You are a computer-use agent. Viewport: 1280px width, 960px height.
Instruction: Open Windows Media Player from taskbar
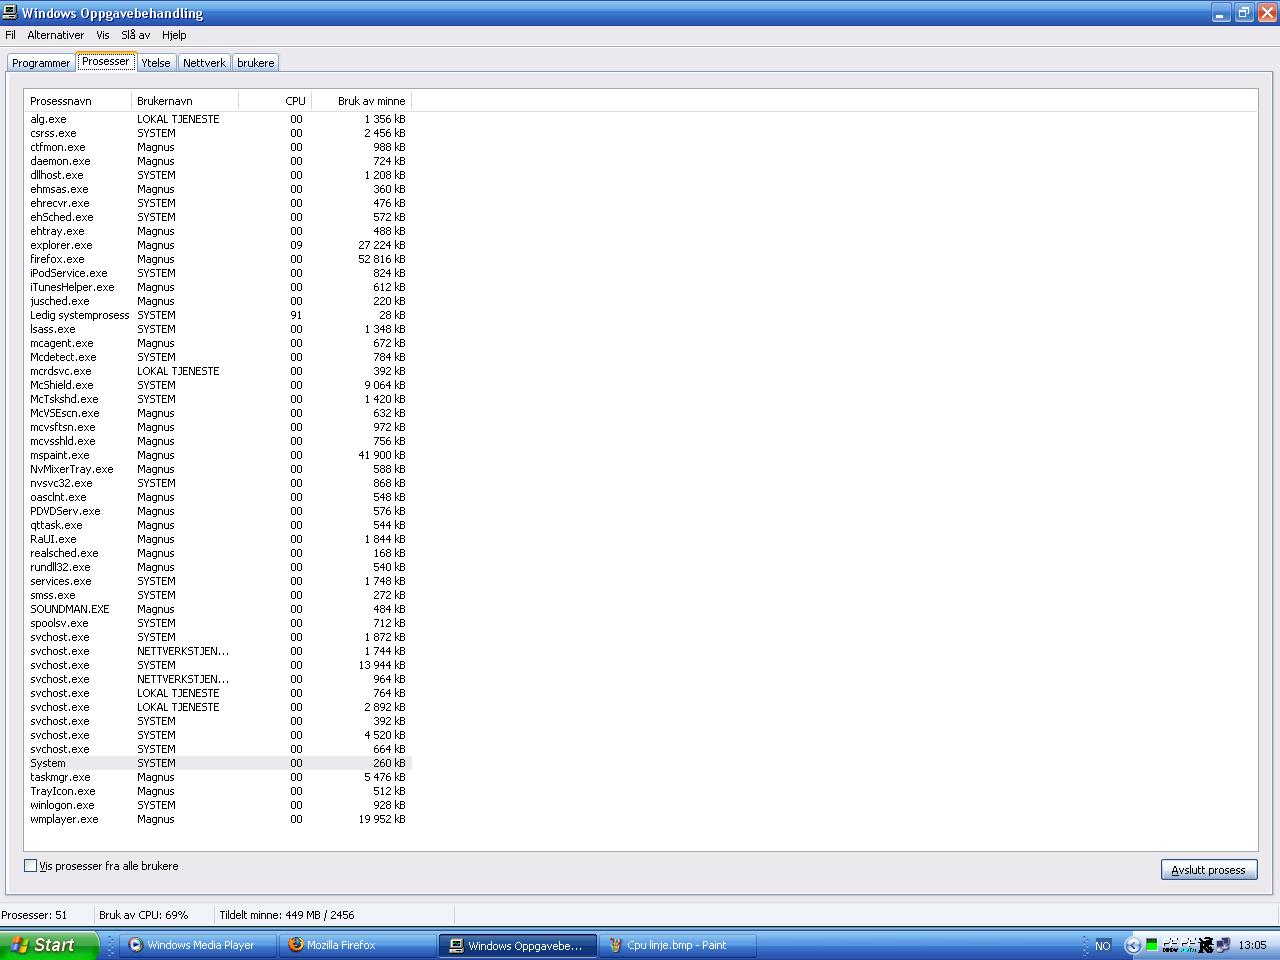click(x=199, y=945)
